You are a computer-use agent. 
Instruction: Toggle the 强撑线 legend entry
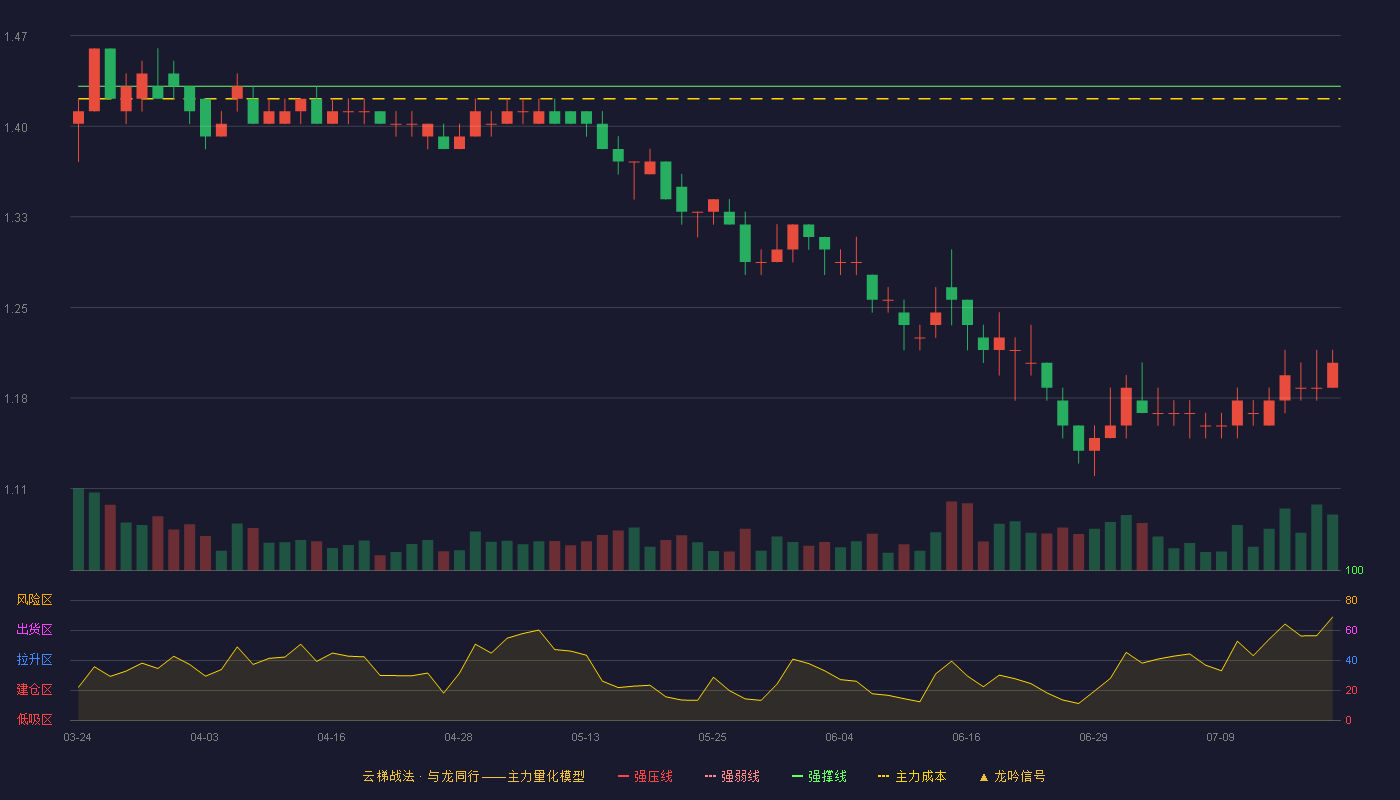click(819, 776)
